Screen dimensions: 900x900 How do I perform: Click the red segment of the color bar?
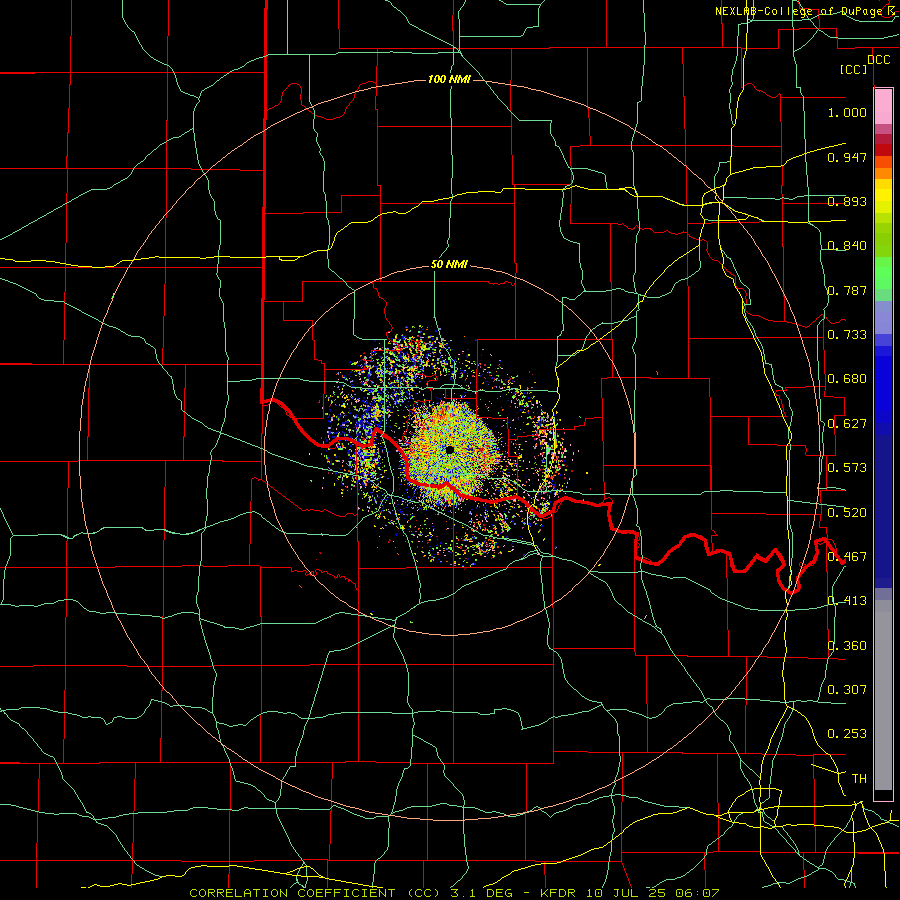coord(883,149)
